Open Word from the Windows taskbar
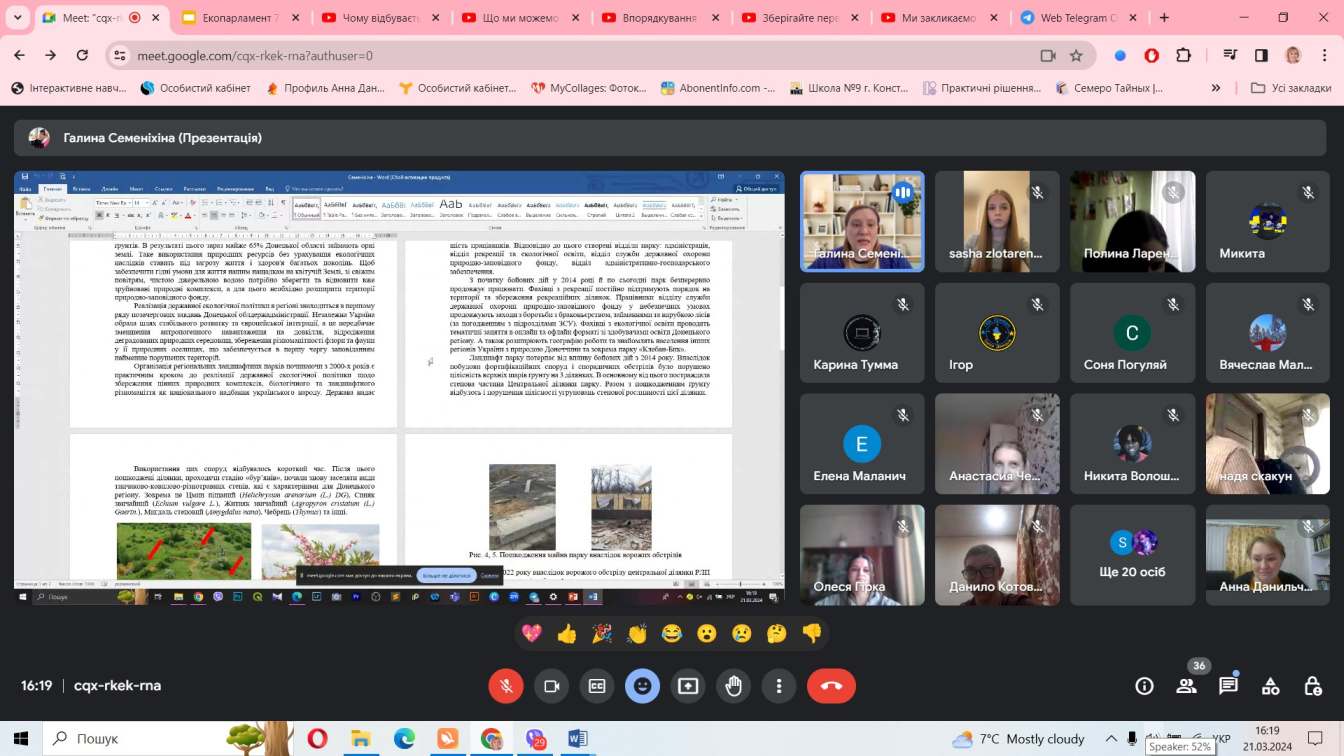This screenshot has height=756, width=1344. click(578, 739)
